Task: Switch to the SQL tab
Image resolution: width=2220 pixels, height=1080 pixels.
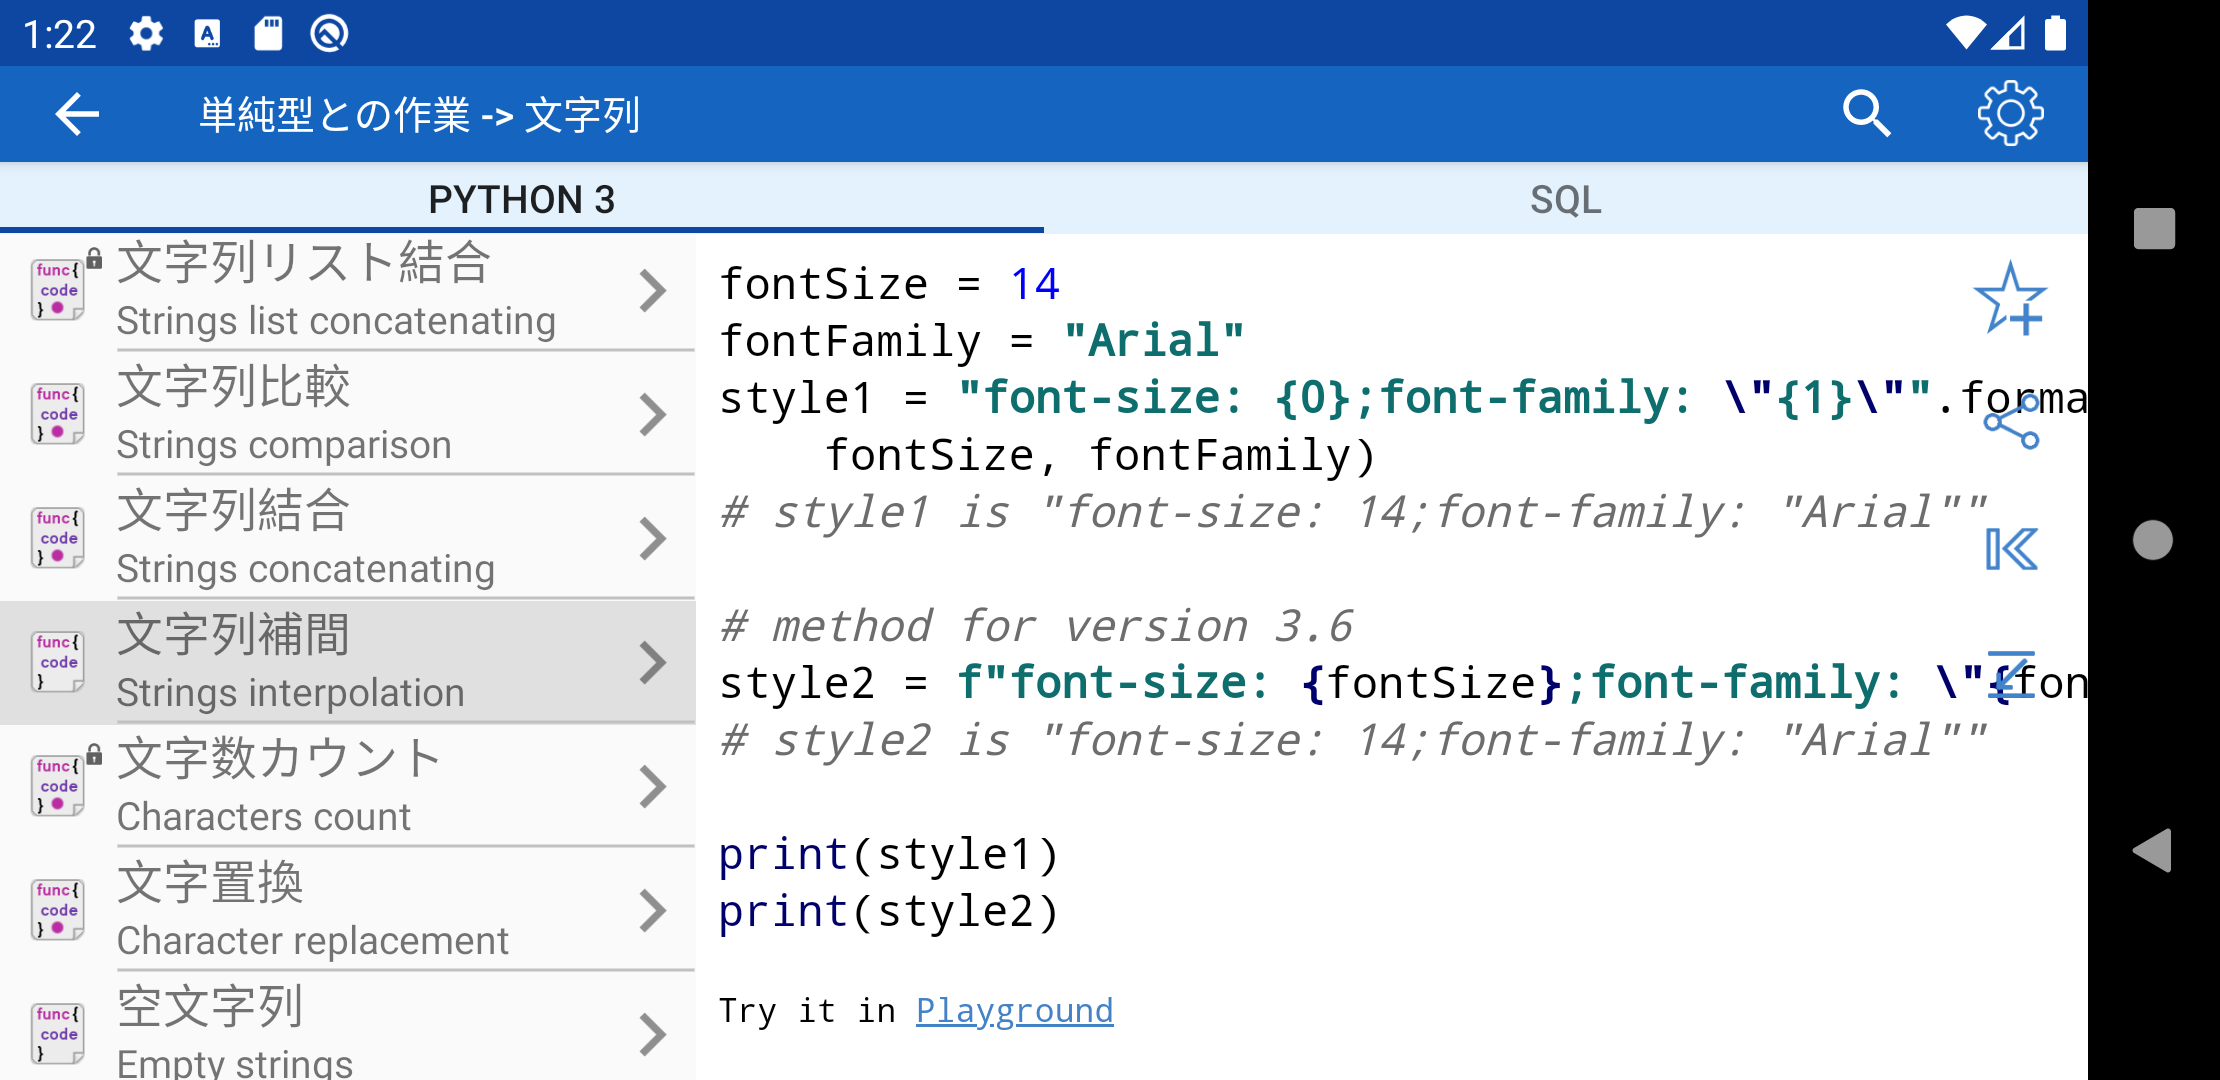Action: coord(1566,199)
